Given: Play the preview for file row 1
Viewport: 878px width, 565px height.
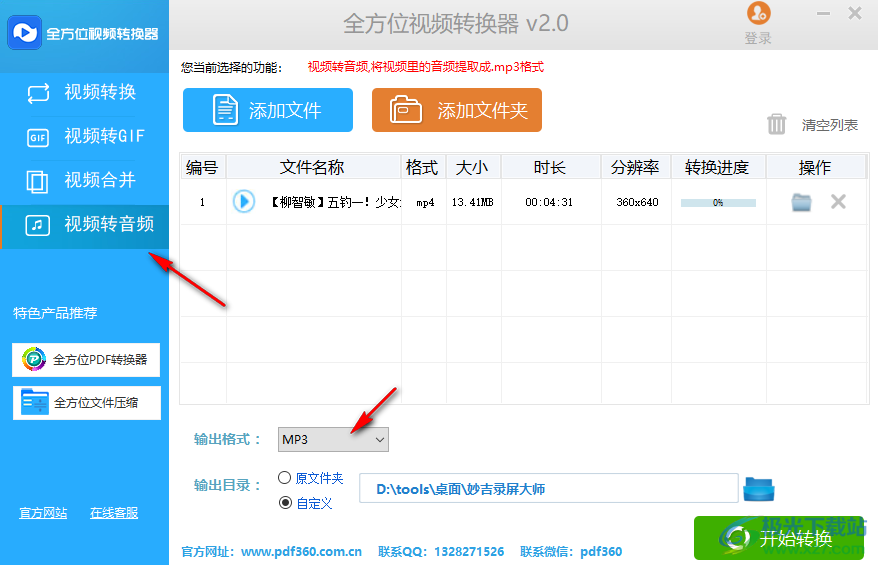Looking at the screenshot, I should (x=244, y=202).
